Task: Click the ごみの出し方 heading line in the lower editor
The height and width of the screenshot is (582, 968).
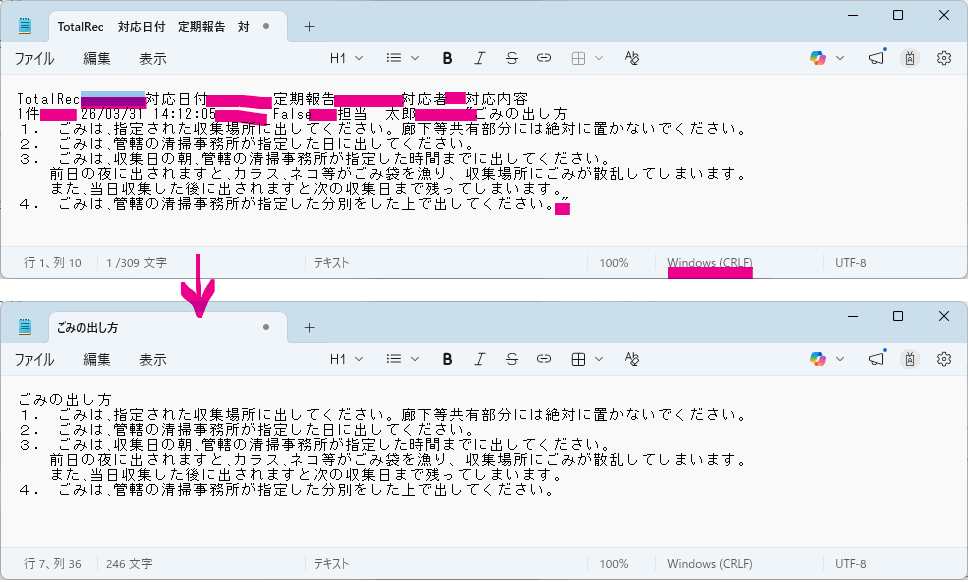Action: click(x=68, y=400)
